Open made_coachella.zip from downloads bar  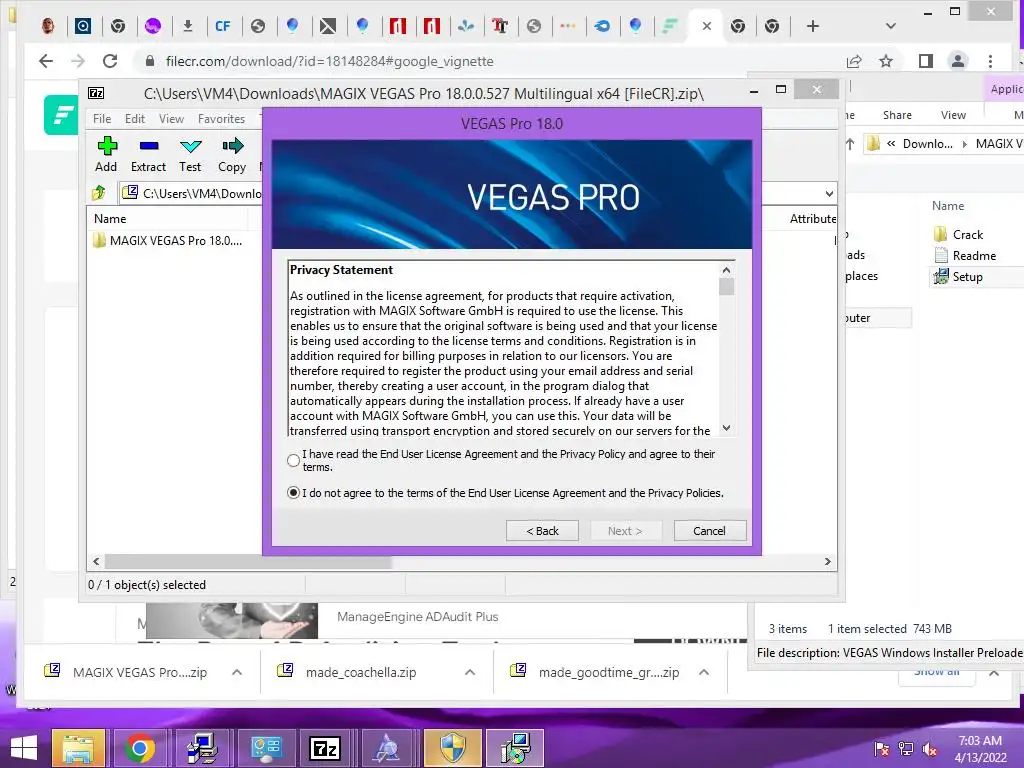tap(360, 672)
